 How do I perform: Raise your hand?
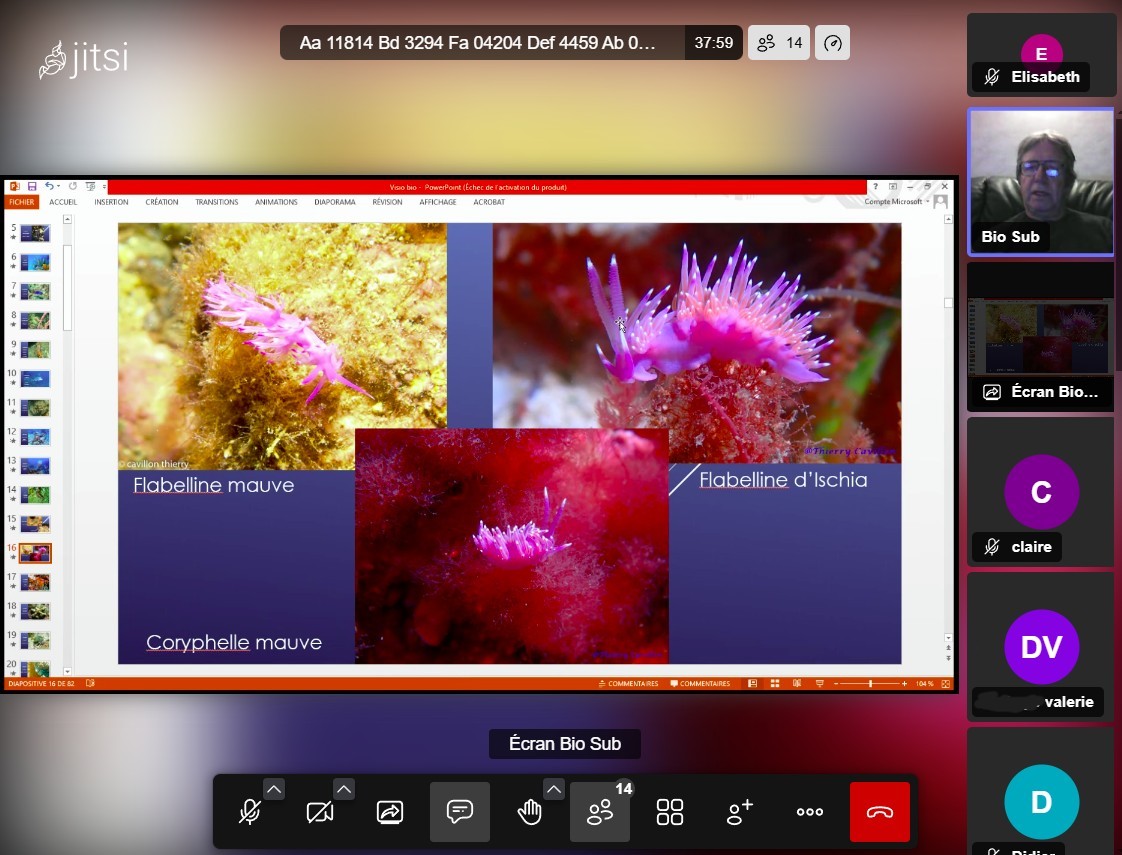pos(529,812)
